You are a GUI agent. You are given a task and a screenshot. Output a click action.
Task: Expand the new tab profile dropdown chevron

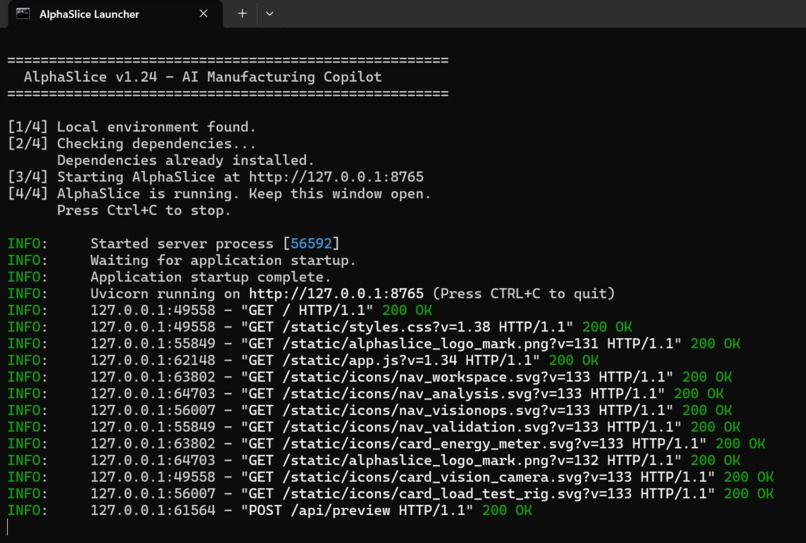click(x=269, y=14)
